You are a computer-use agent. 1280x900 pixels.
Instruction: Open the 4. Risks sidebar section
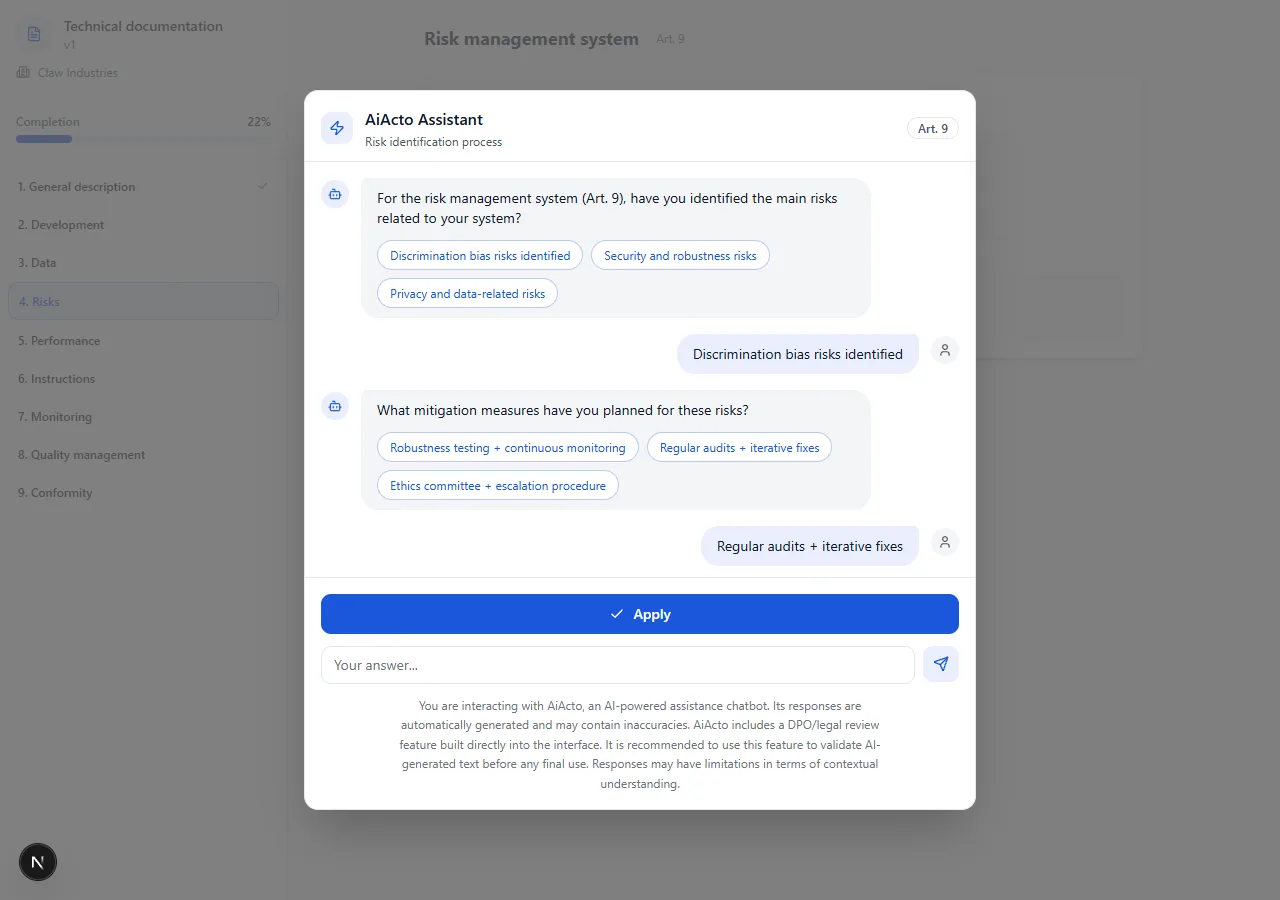tap(143, 301)
